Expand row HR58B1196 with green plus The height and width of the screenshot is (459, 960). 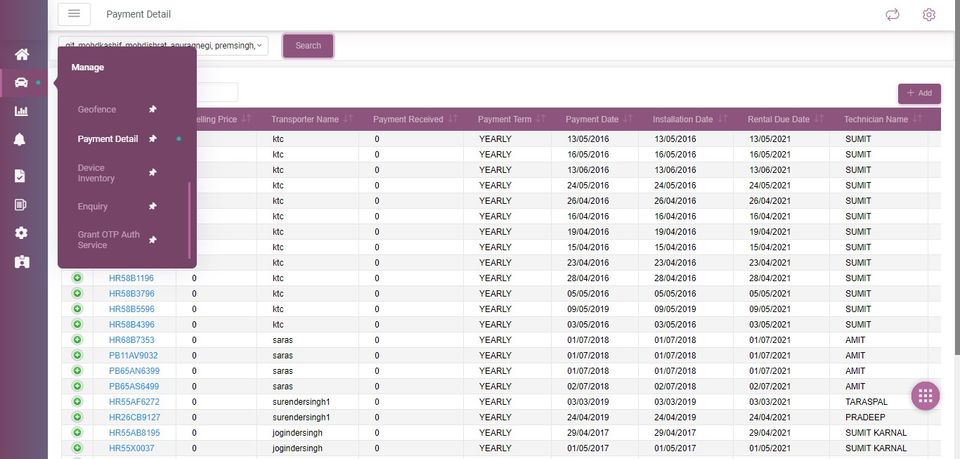click(x=77, y=278)
